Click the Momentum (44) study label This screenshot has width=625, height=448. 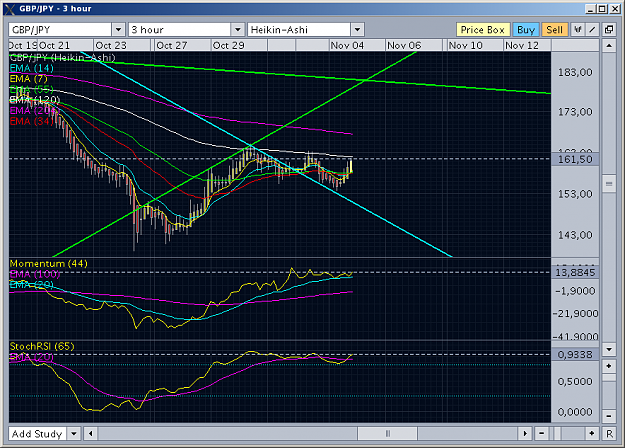pos(49,263)
